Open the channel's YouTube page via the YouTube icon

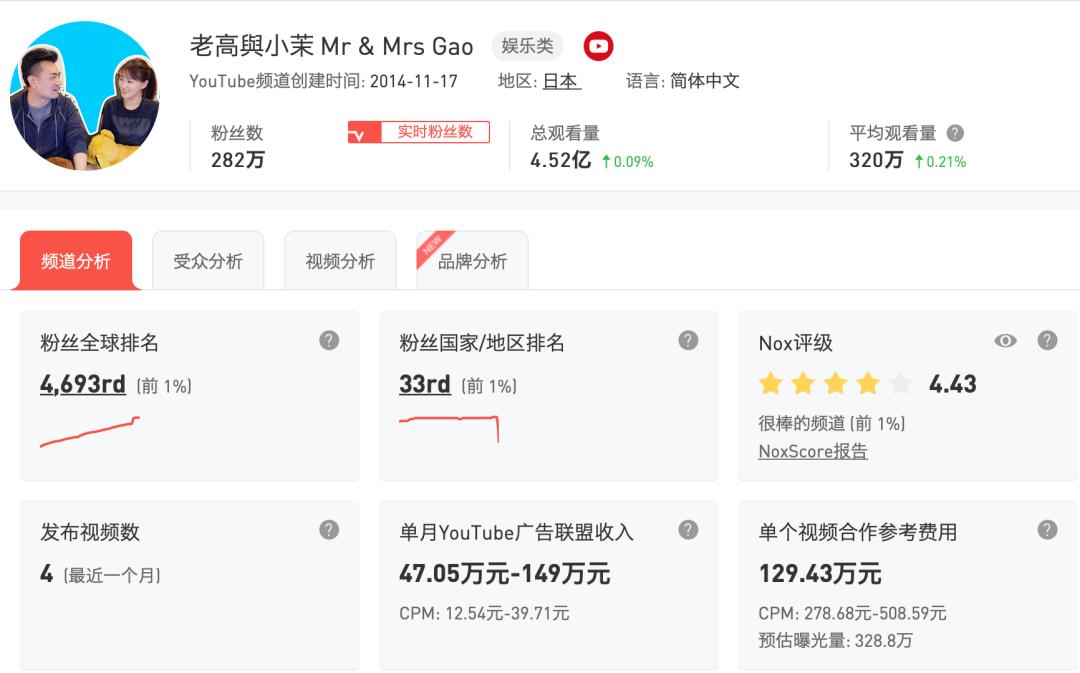(598, 45)
